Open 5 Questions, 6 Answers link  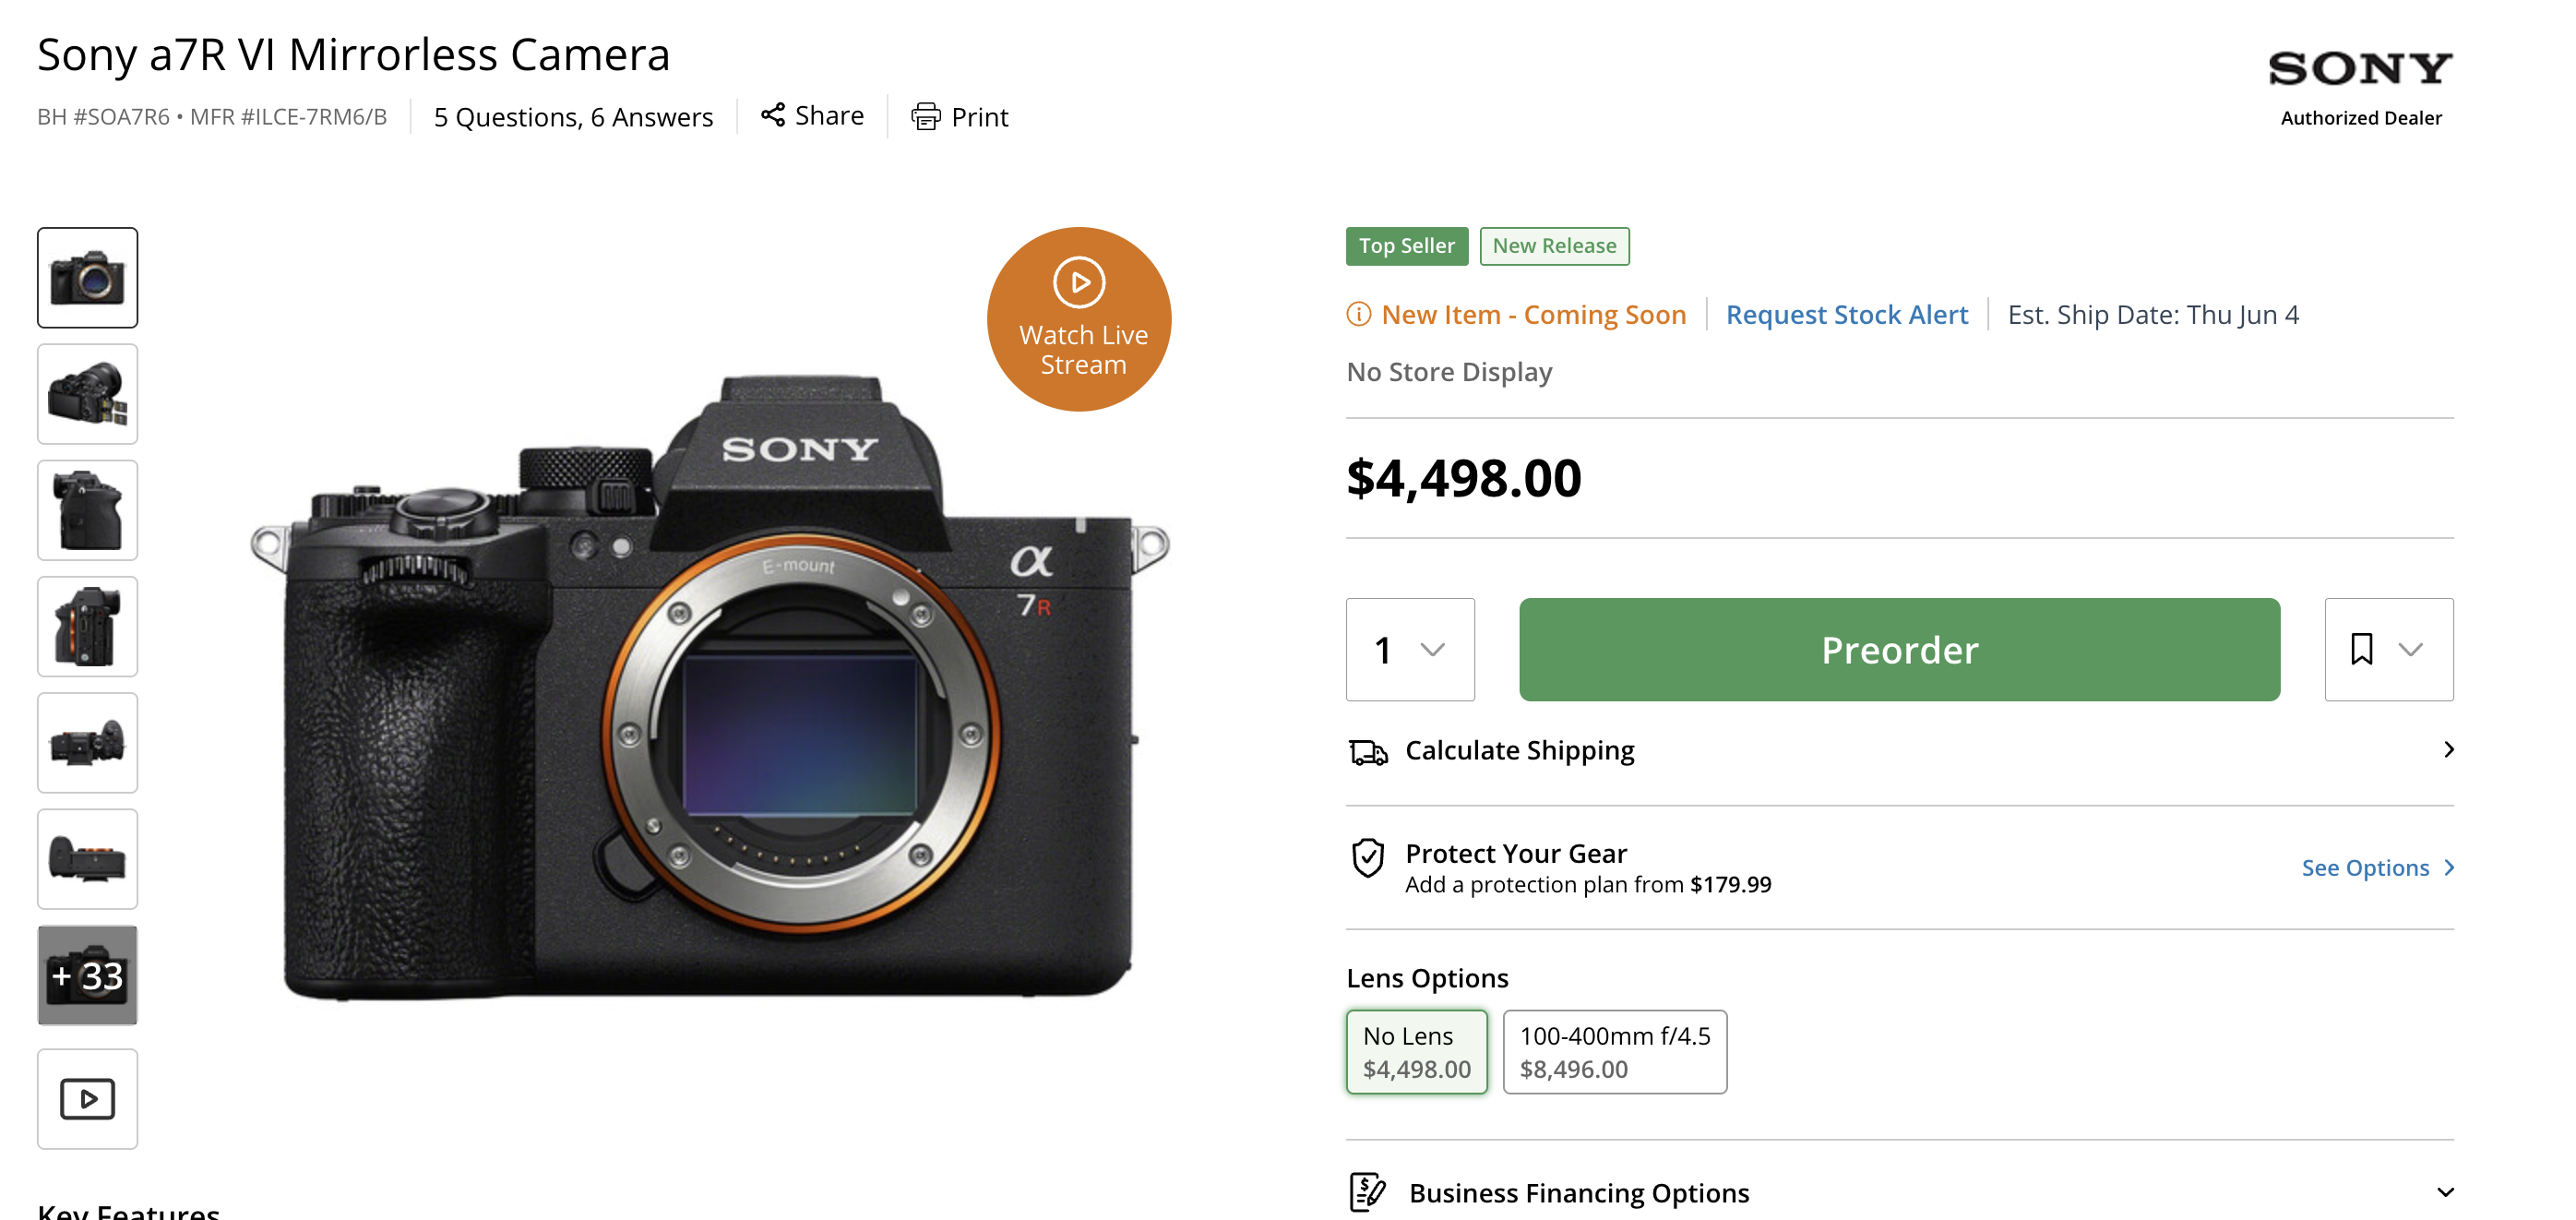(x=573, y=116)
